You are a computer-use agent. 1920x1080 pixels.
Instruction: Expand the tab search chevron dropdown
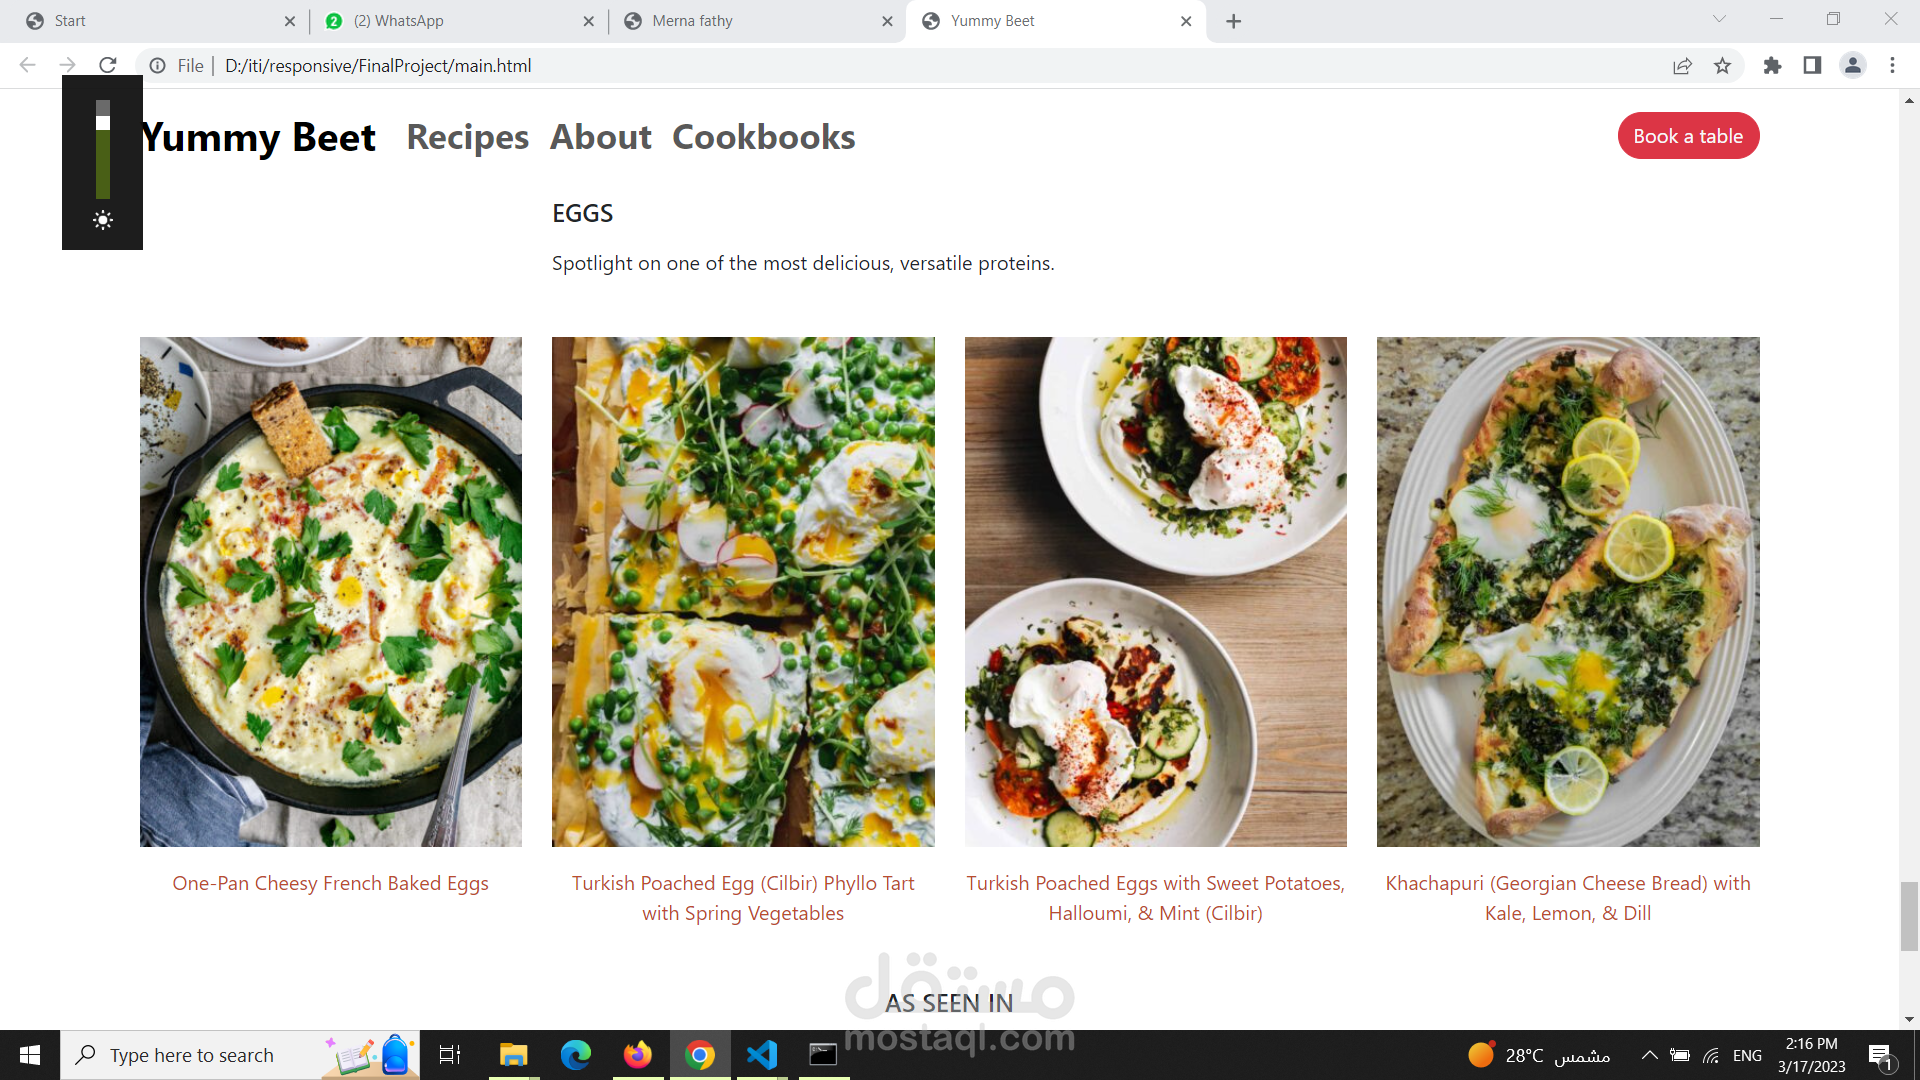coord(1719,19)
